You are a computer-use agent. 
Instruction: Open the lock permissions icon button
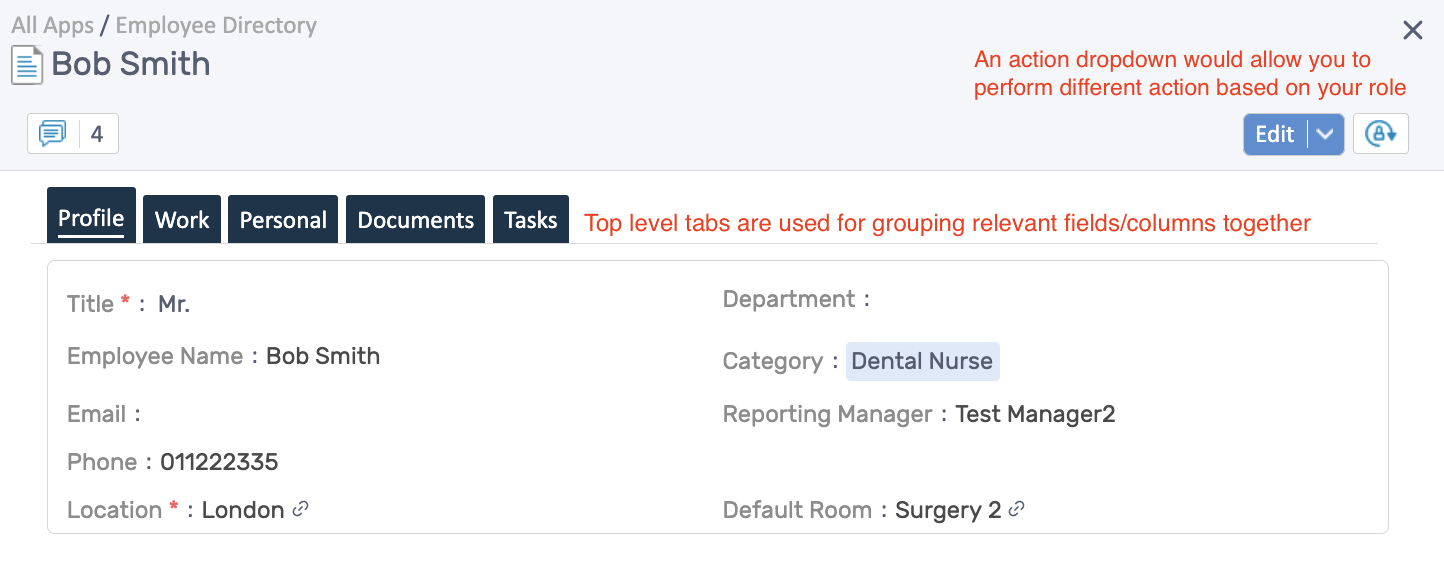[1380, 134]
